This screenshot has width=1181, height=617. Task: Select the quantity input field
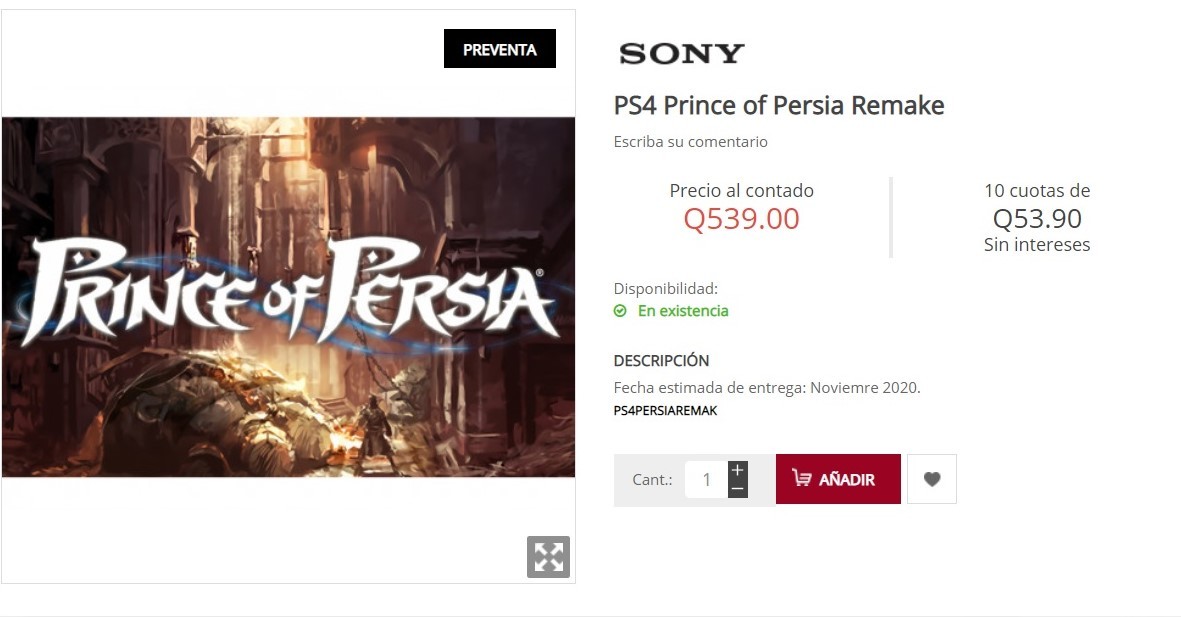pyautogui.click(x=706, y=479)
